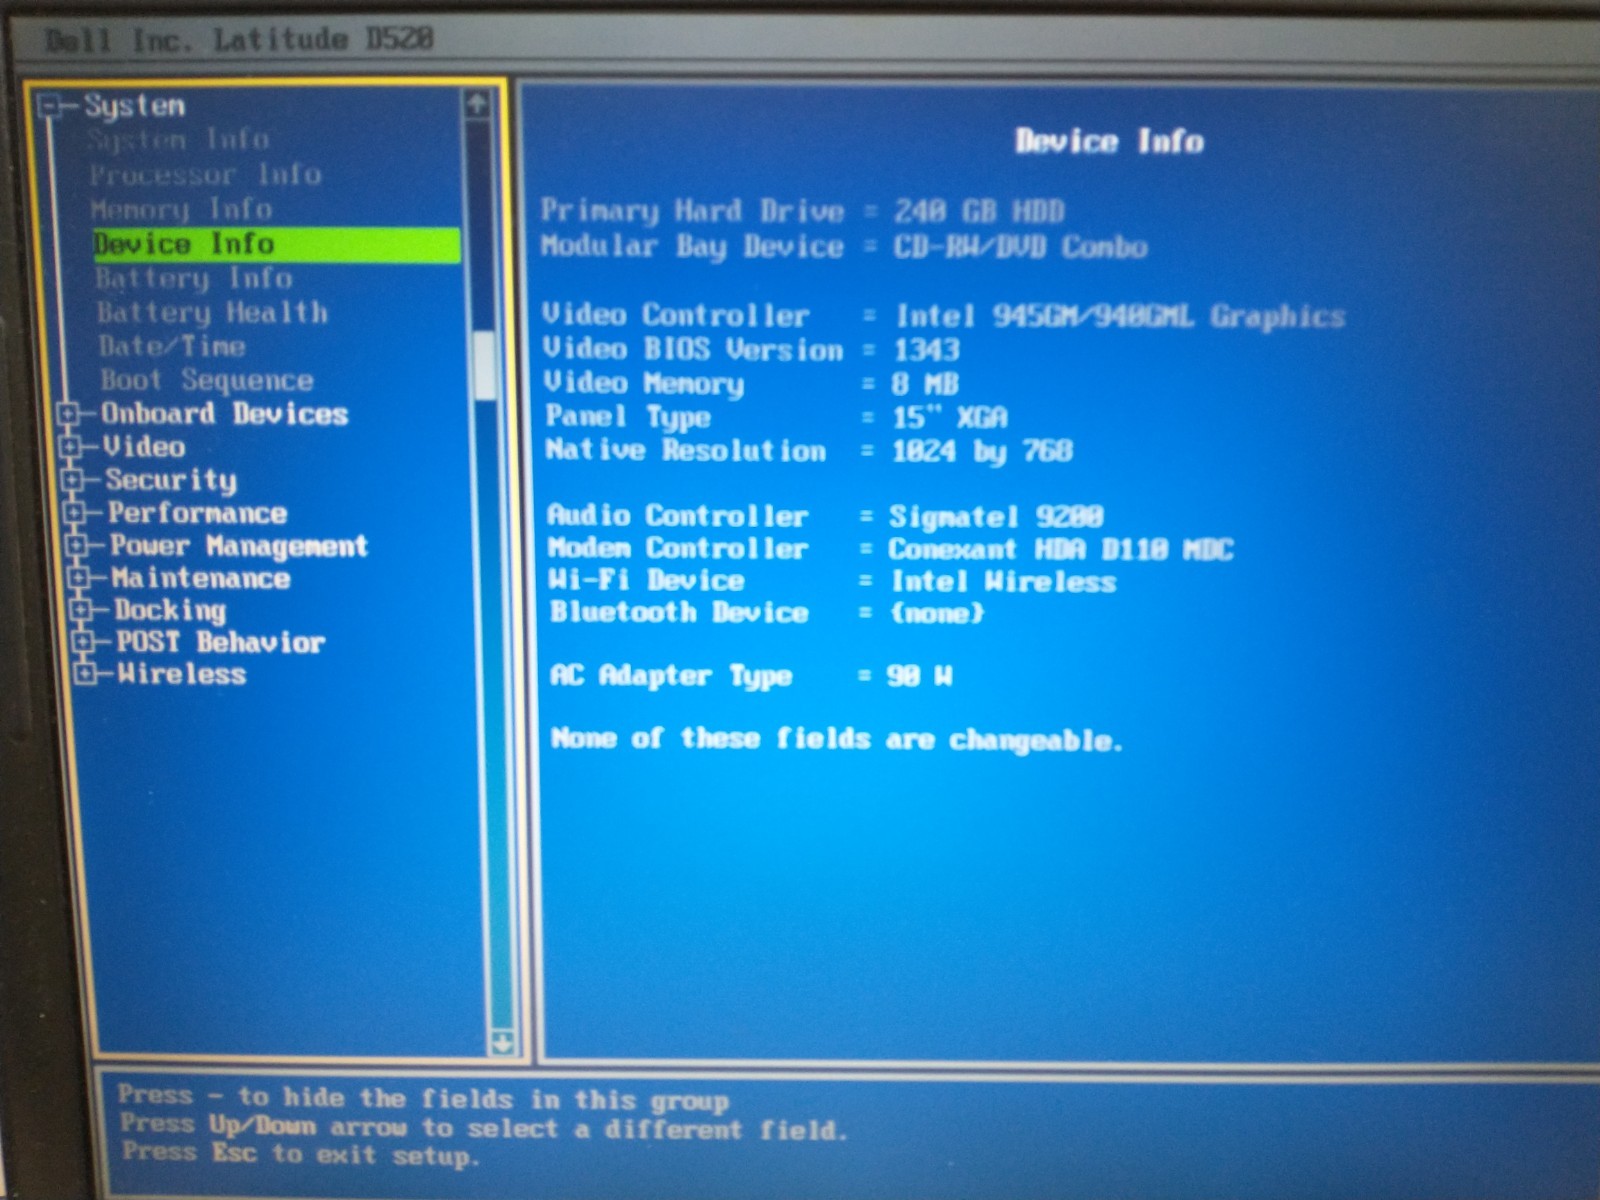Click Intel 945GM/940GML Graphics value

[1120, 317]
